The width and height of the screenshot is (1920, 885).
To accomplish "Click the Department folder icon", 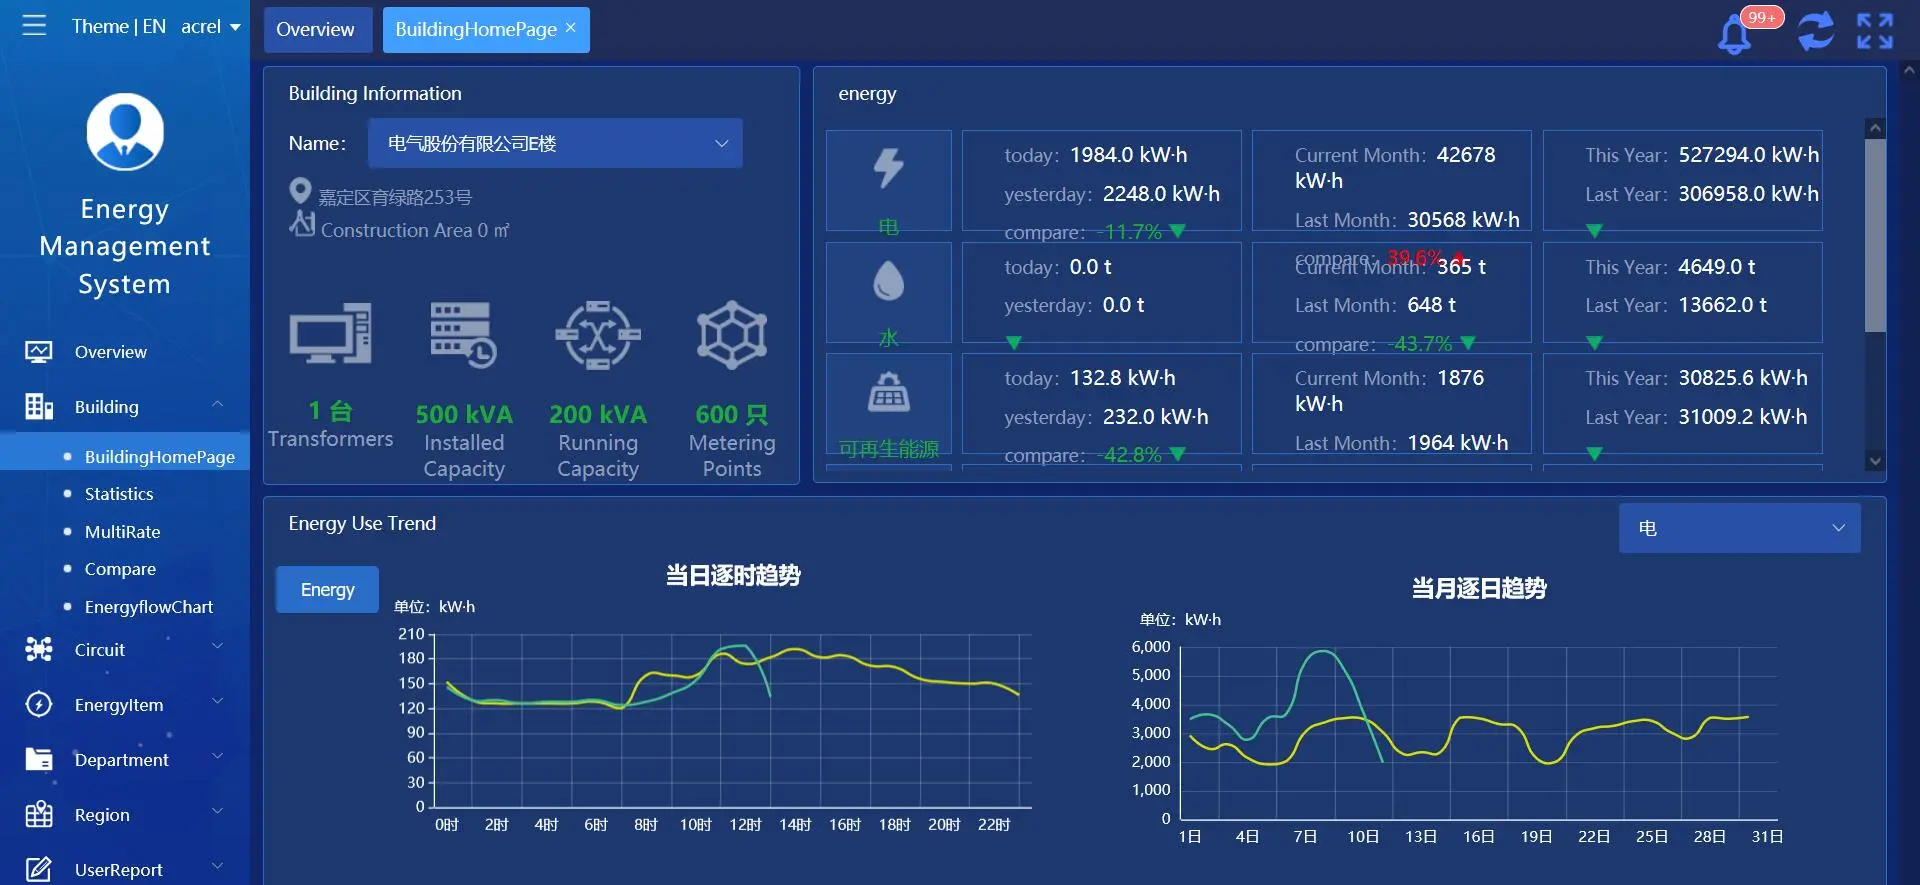I will (39, 760).
